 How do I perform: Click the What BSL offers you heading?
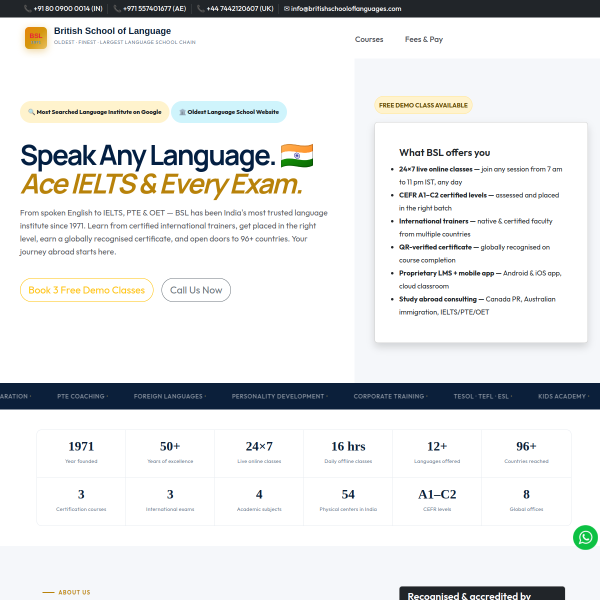[x=444, y=153]
